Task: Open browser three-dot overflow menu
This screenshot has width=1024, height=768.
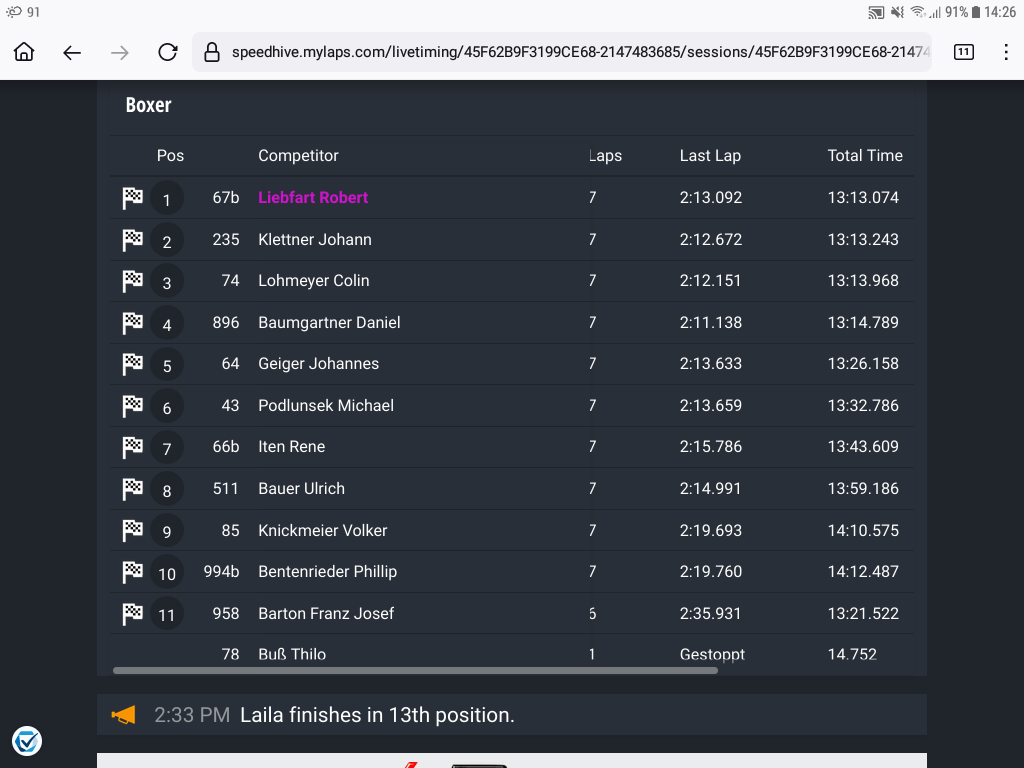Action: pos(1006,53)
